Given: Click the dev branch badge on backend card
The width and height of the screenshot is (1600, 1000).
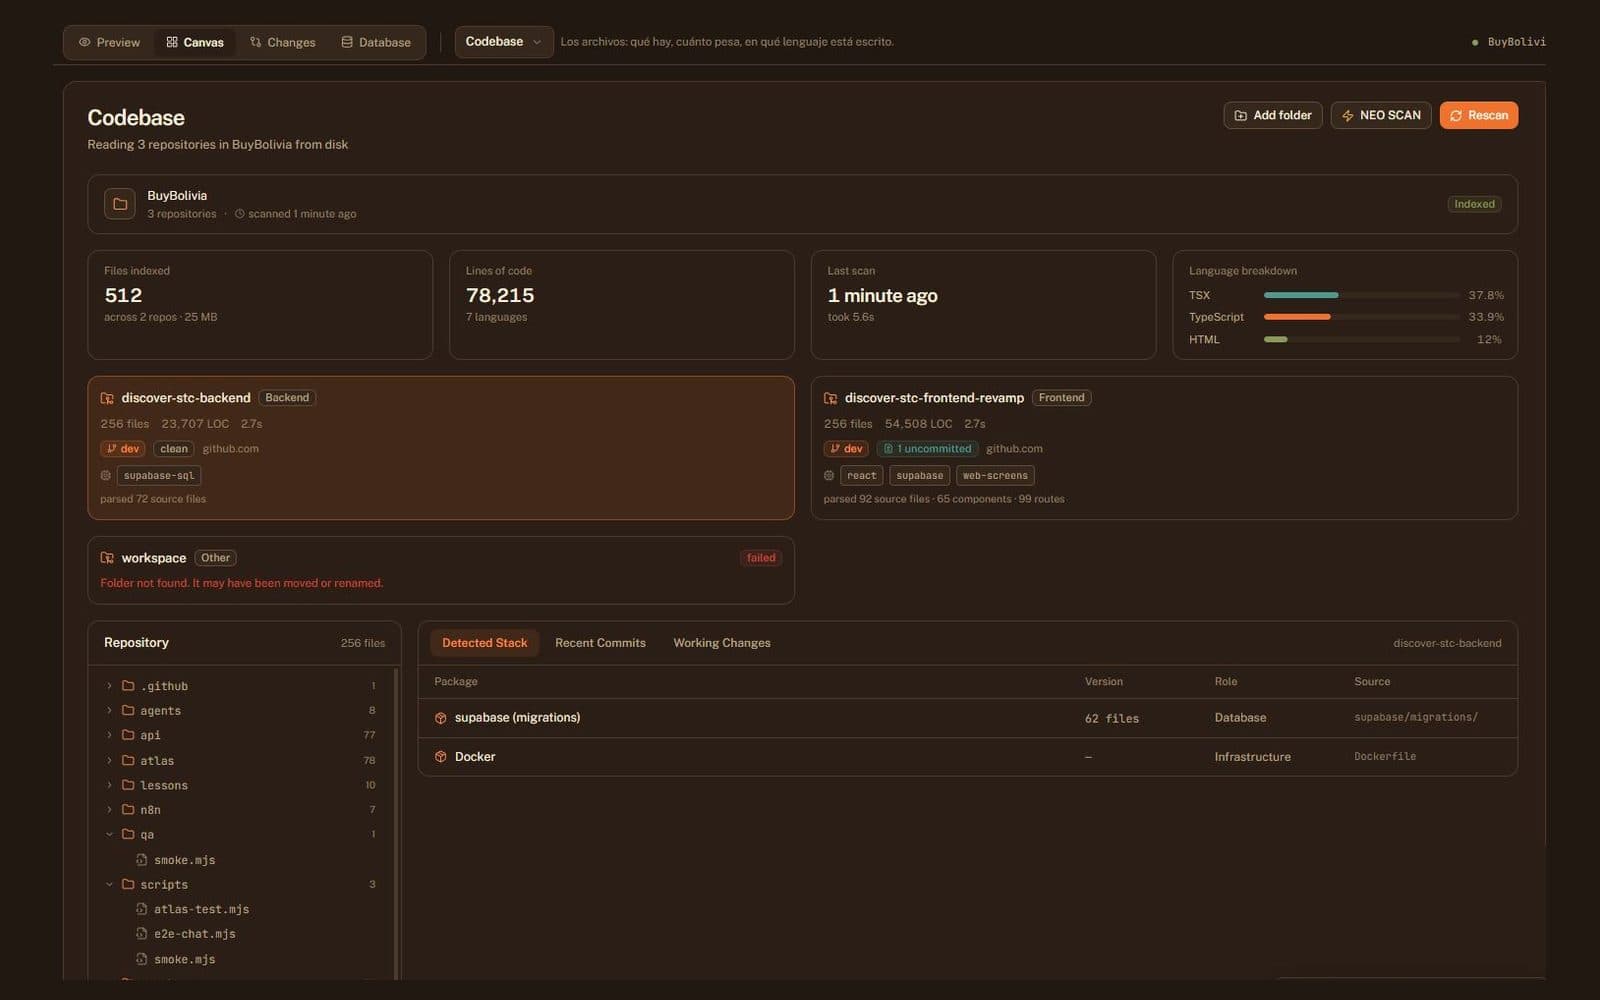Looking at the screenshot, I should [x=123, y=449].
